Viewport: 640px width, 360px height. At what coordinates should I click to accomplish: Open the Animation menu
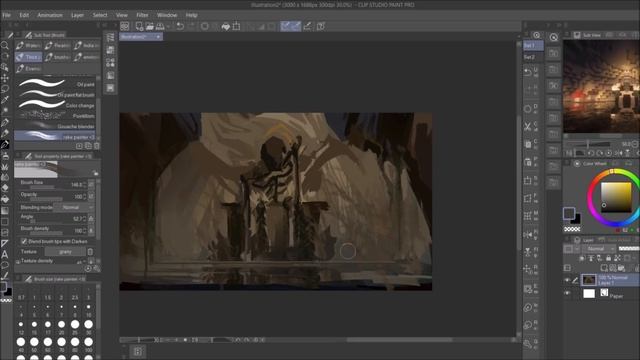(x=50, y=15)
